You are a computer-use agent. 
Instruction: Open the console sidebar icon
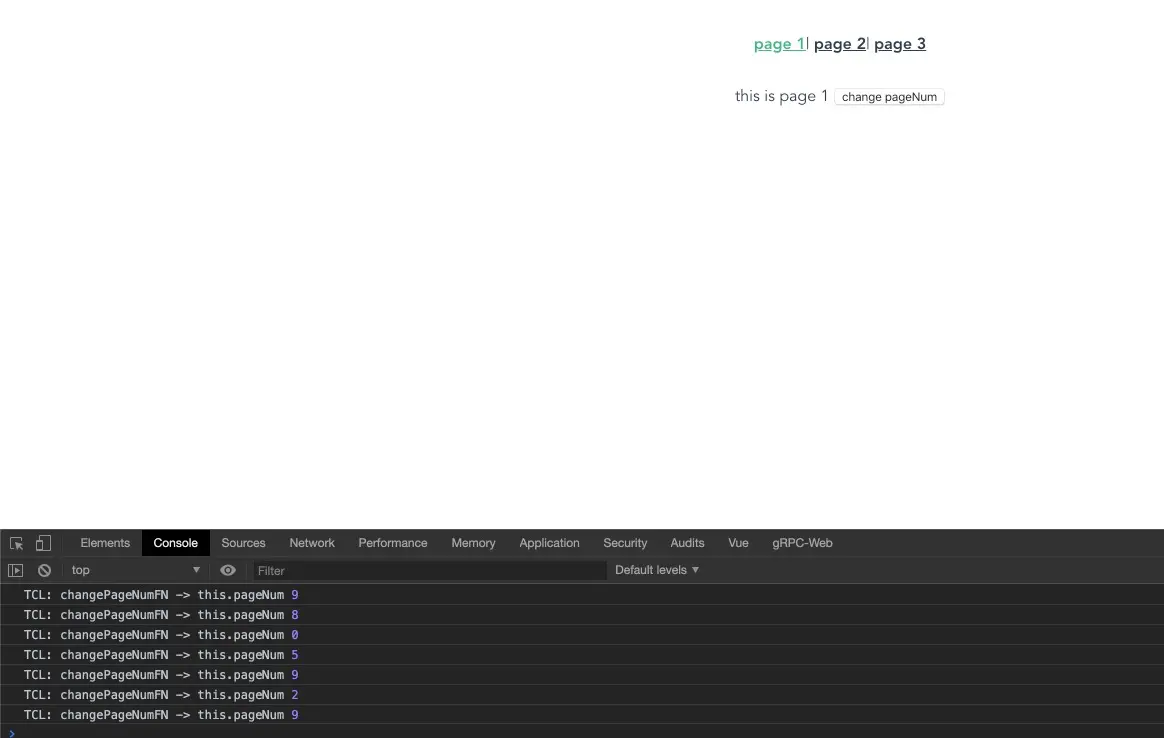click(x=15, y=569)
